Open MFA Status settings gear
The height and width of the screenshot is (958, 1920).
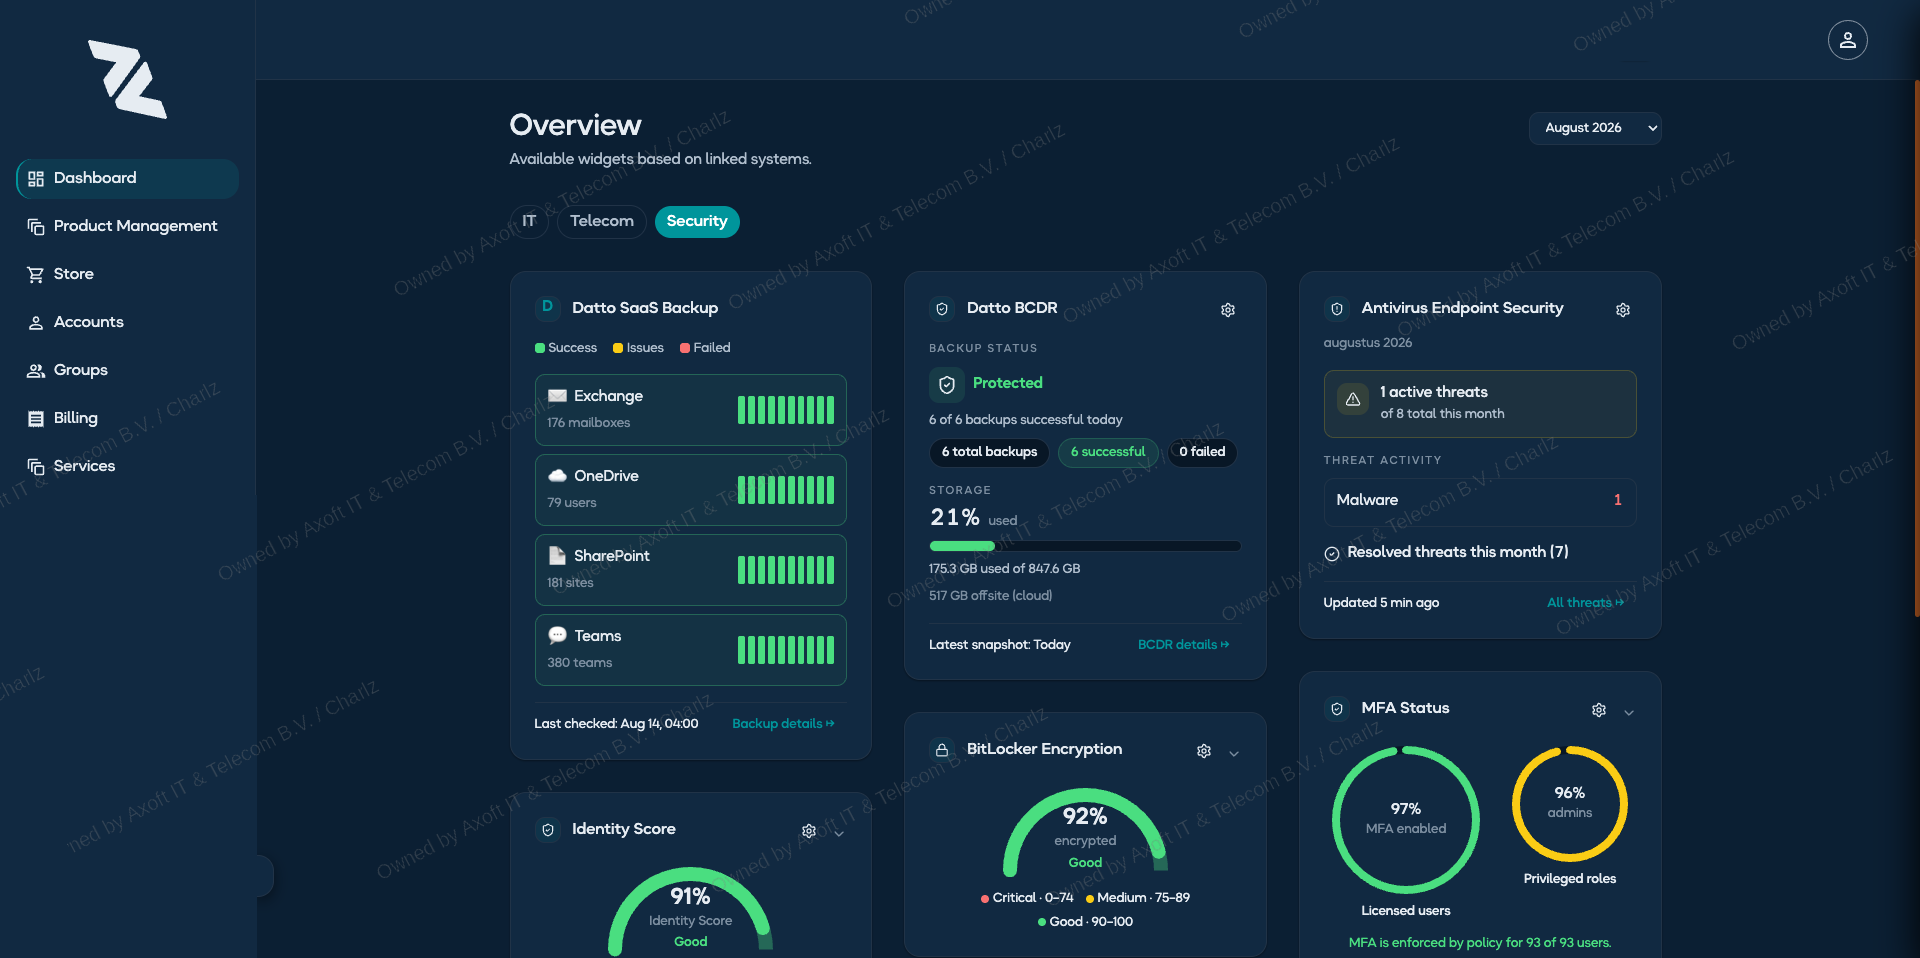(x=1599, y=710)
